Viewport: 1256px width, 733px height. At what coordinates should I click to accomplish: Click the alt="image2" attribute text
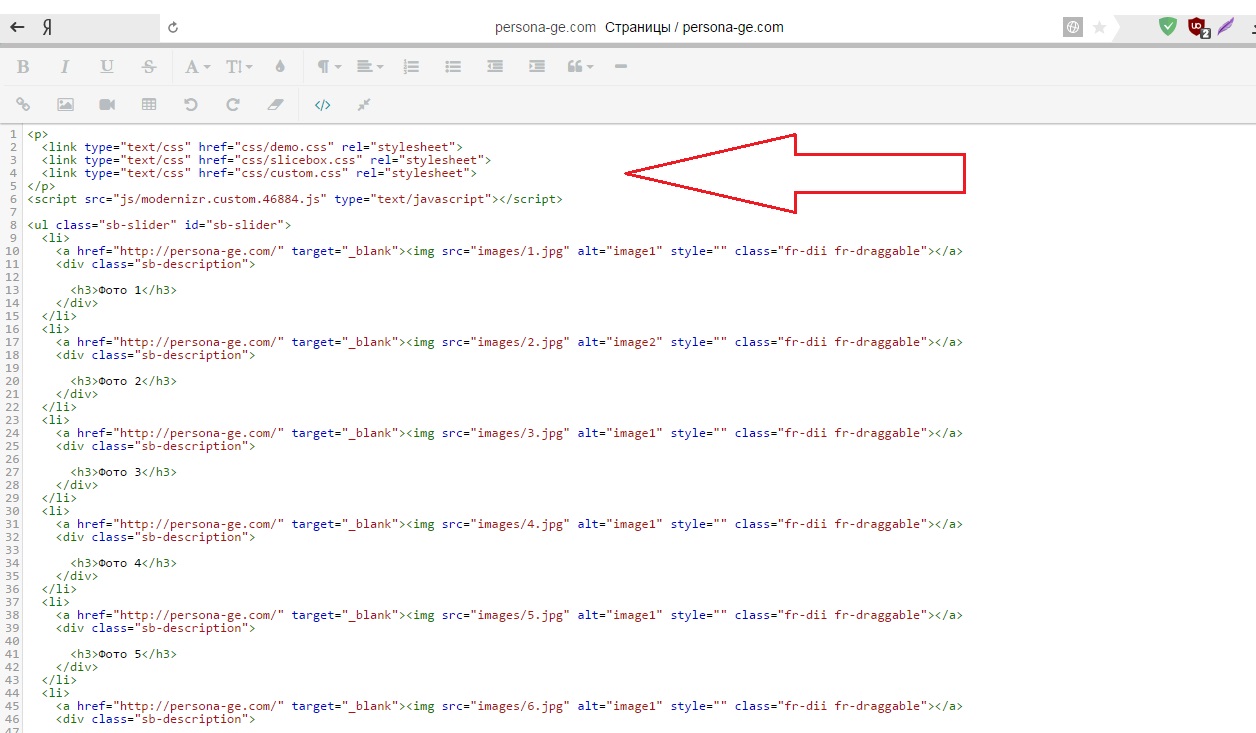[620, 342]
